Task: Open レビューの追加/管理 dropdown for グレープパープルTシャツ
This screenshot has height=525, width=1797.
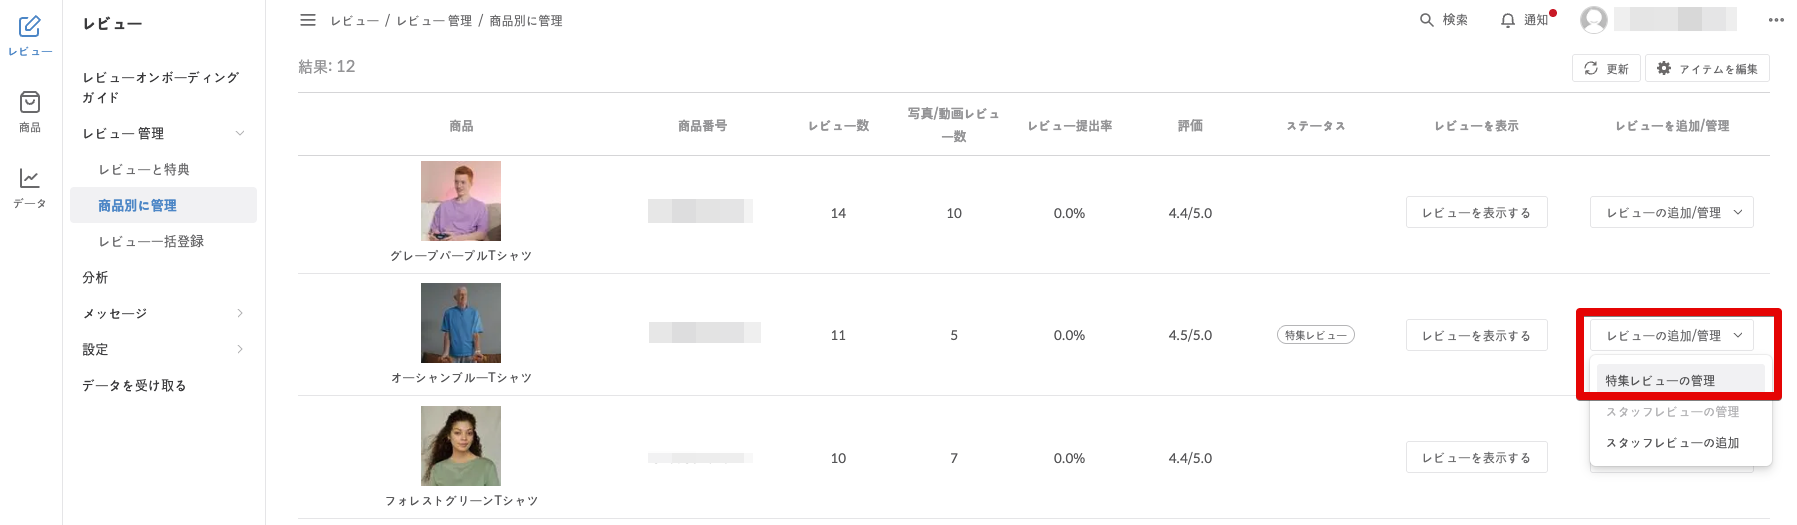Action: click(x=1671, y=213)
